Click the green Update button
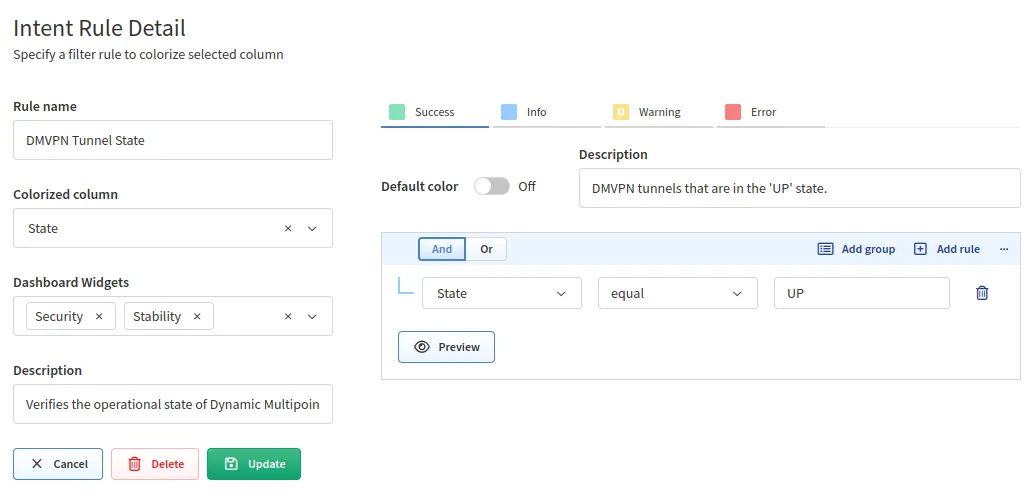 point(254,464)
